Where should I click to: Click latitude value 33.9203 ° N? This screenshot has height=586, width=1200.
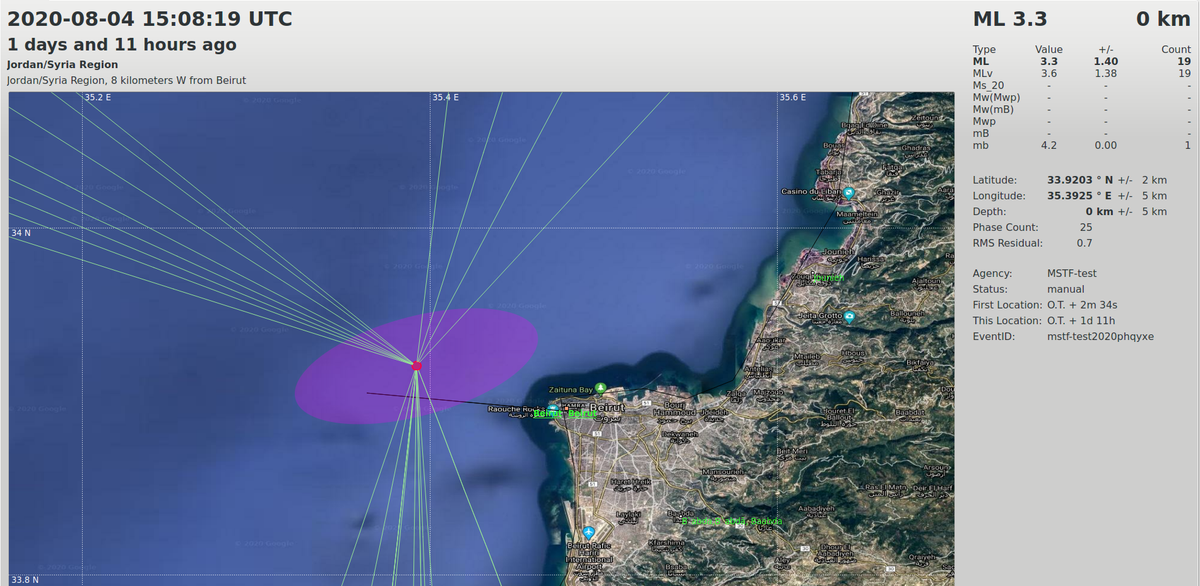[1080, 180]
